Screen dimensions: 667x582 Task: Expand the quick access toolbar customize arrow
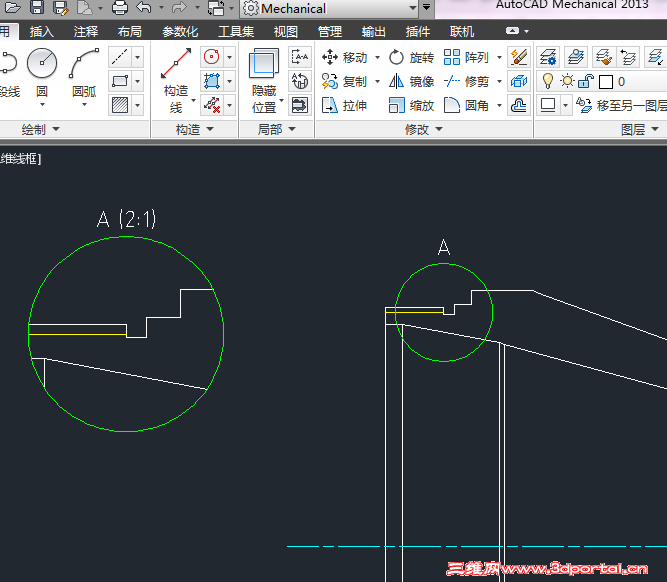[x=426, y=8]
